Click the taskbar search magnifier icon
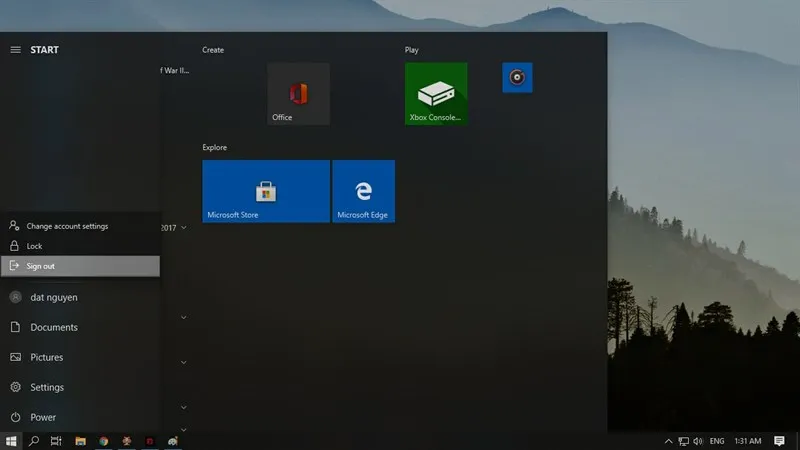This screenshot has height=450, width=800. point(34,441)
